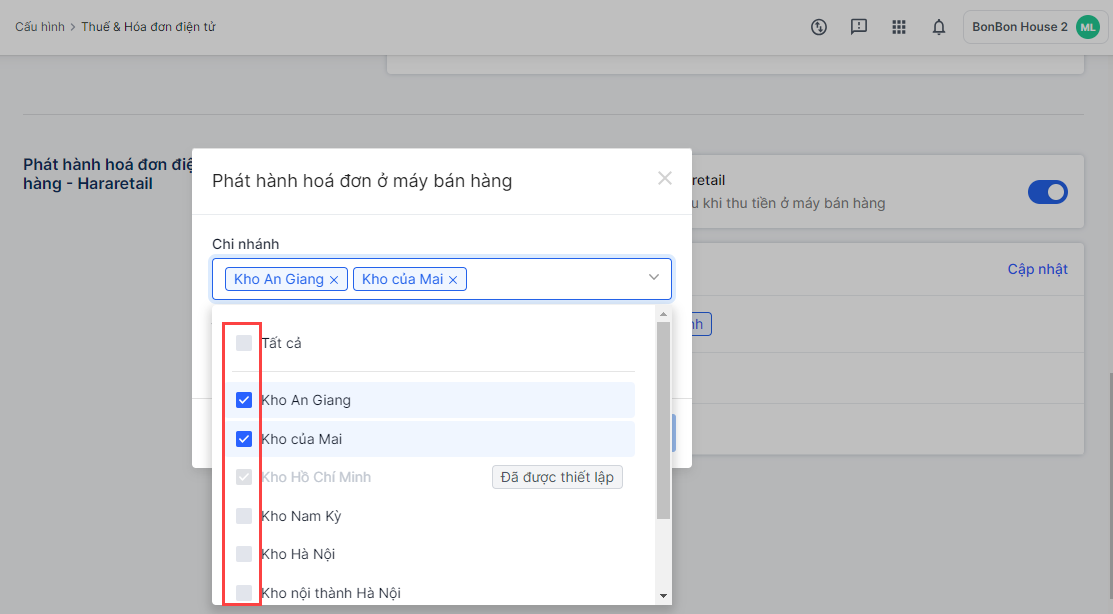Close the Phát hành hoá đơn dialog

point(664,178)
